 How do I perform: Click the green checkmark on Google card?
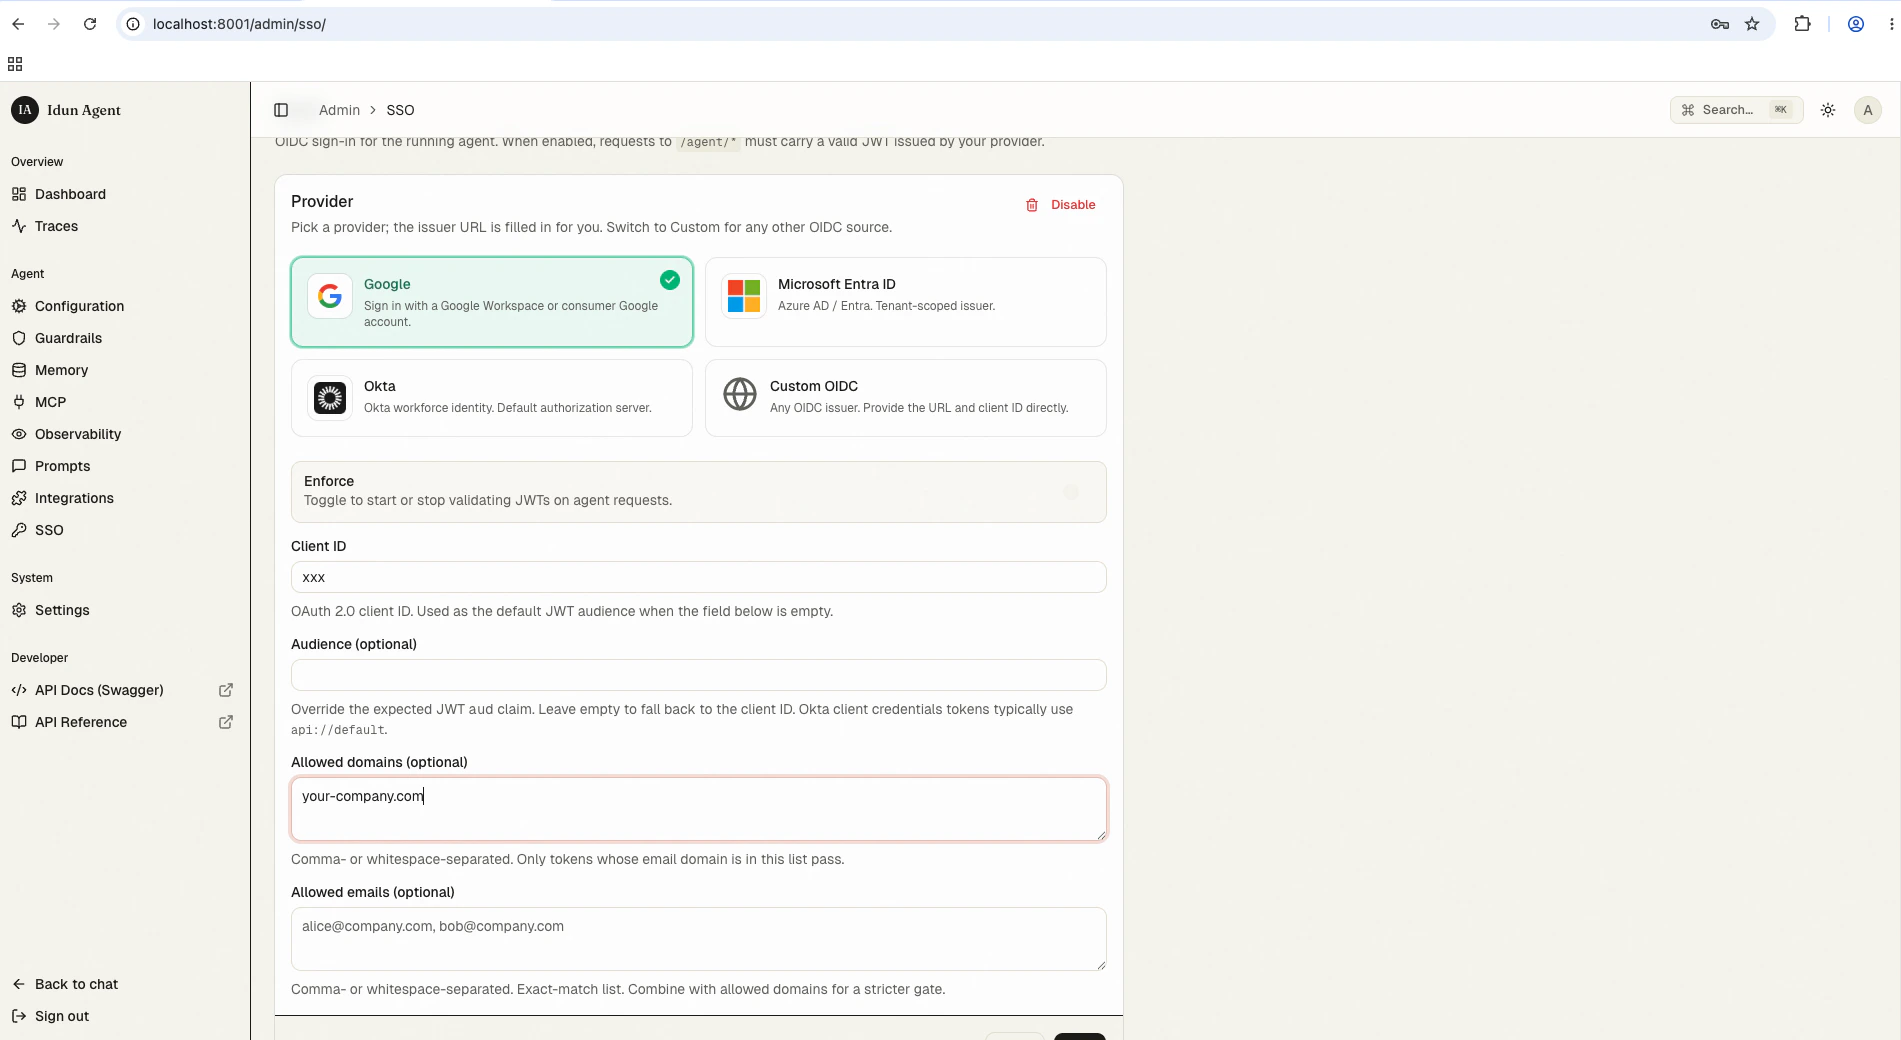(670, 280)
